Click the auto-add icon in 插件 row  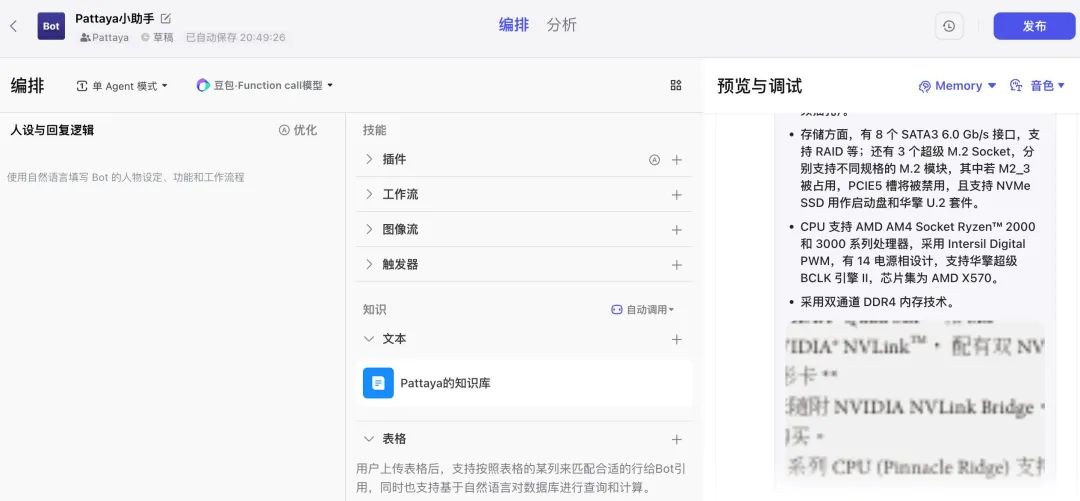coord(654,160)
